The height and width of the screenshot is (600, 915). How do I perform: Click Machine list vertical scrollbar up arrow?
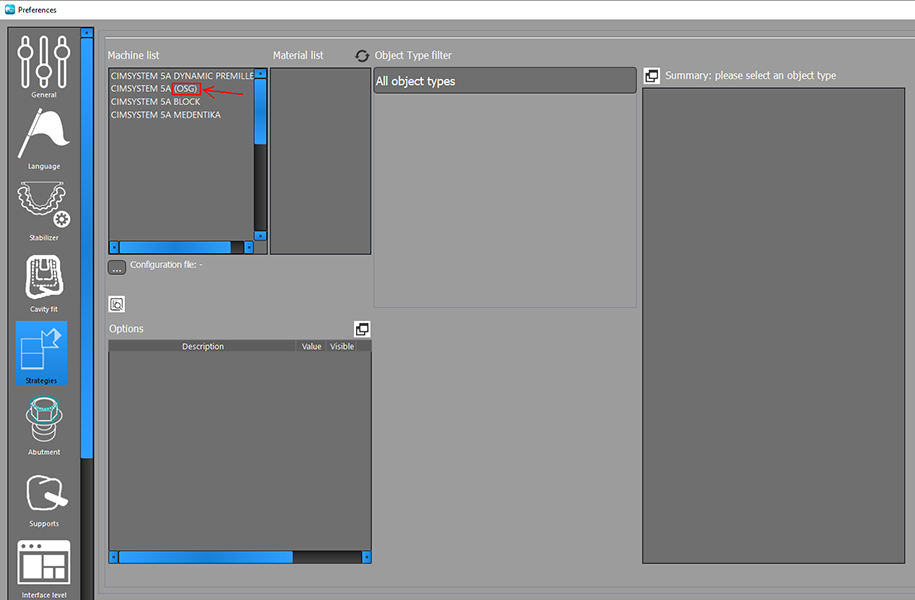click(260, 74)
